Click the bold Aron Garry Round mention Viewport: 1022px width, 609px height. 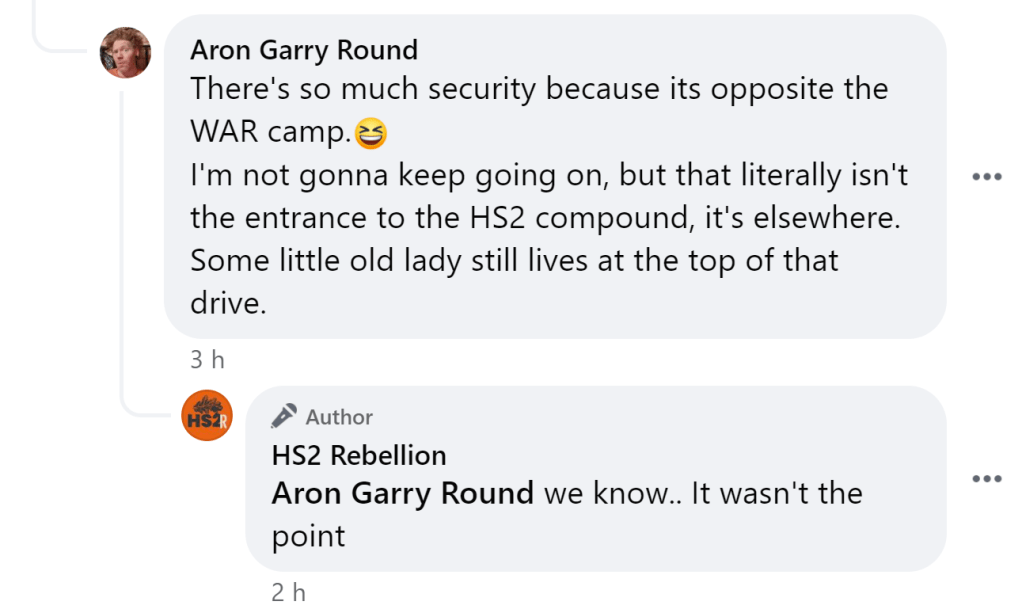tap(403, 494)
